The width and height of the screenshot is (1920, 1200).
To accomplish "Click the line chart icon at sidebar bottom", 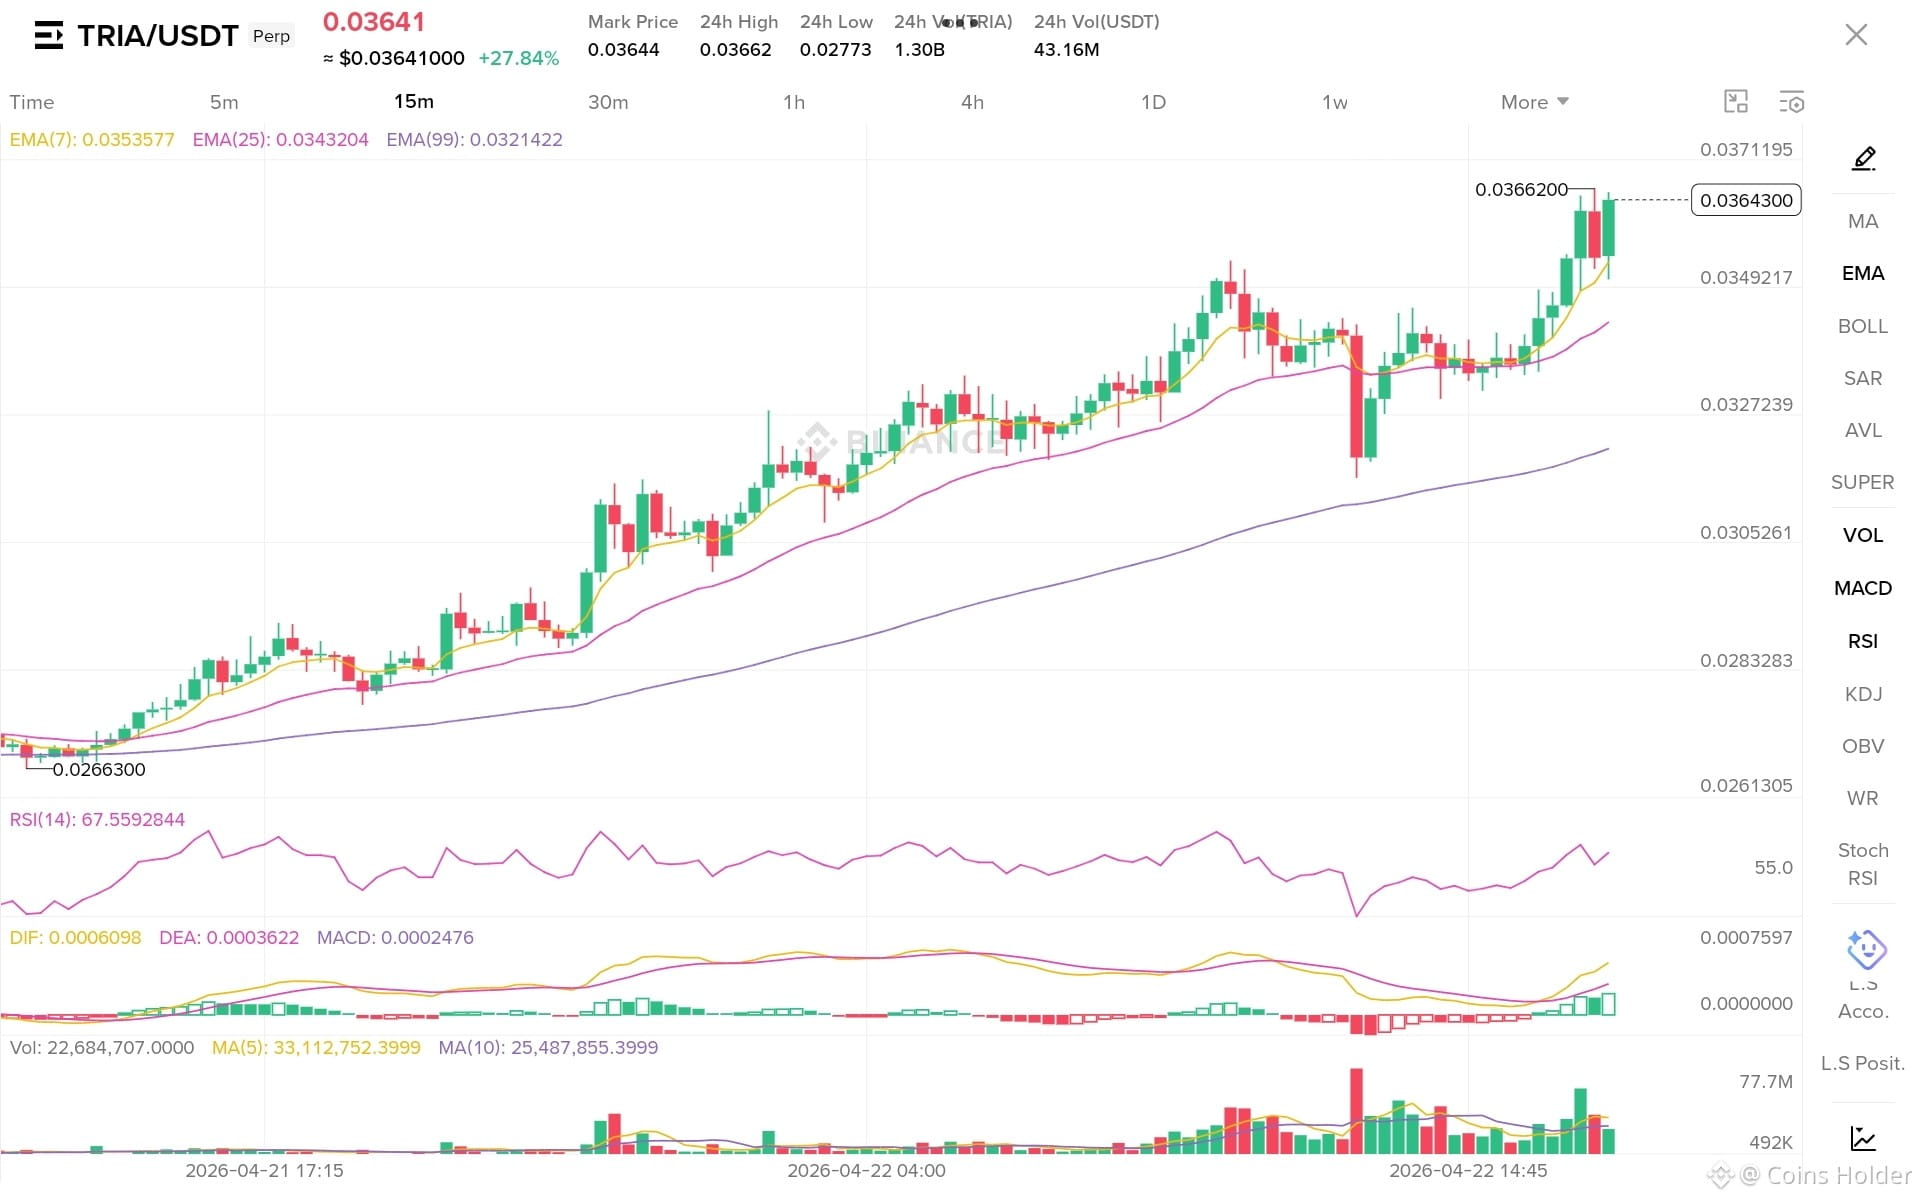I will pos(1863,1138).
